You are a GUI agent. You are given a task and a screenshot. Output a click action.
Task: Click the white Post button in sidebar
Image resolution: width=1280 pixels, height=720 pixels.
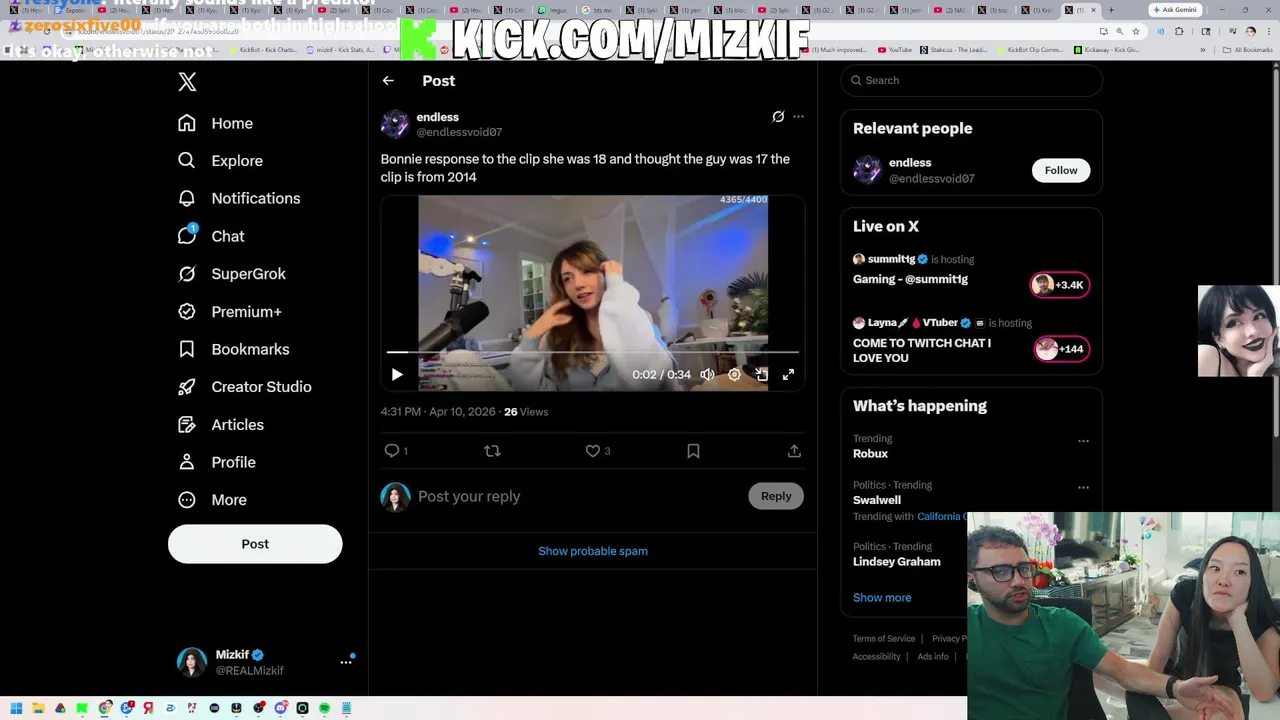point(255,544)
